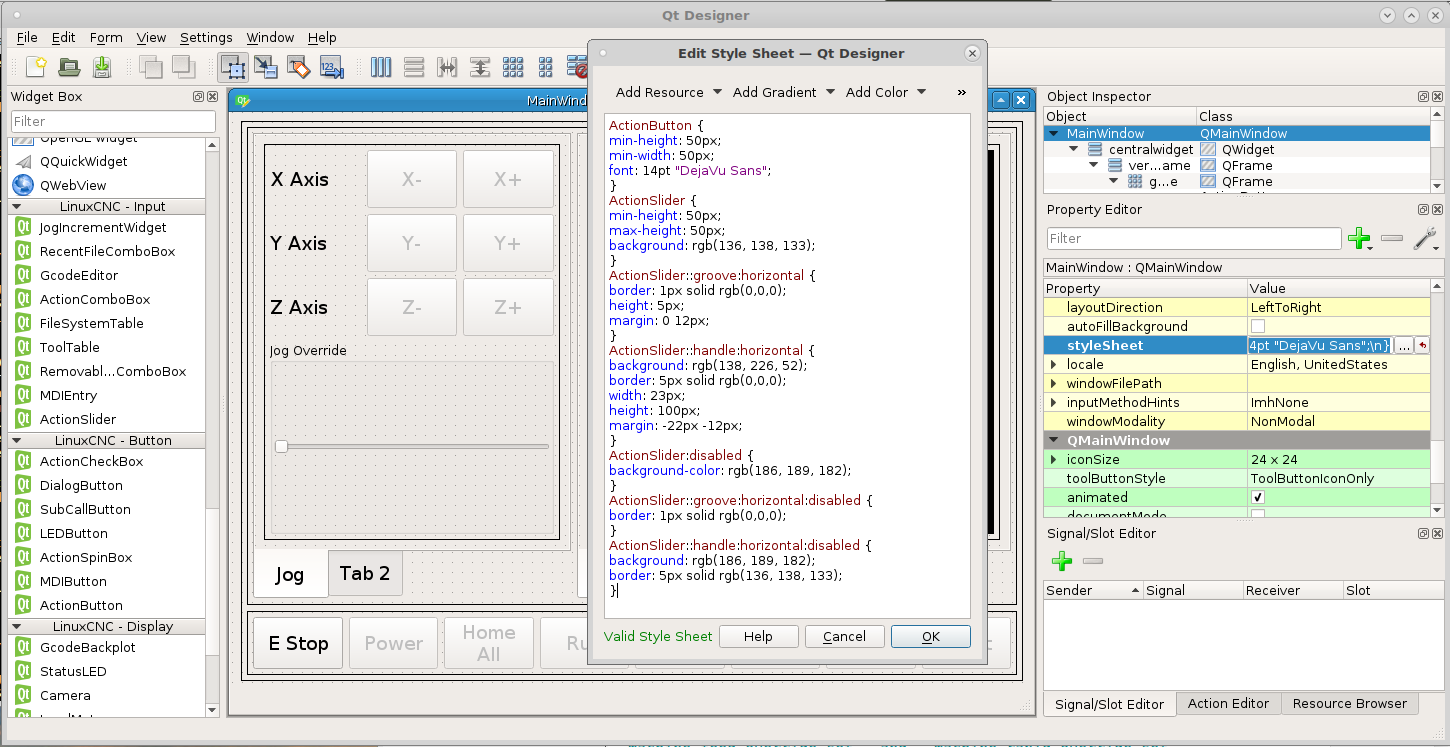The image size is (1450, 747).
Task: Apply Lay Out Vertically from toolbar
Action: coord(414,67)
